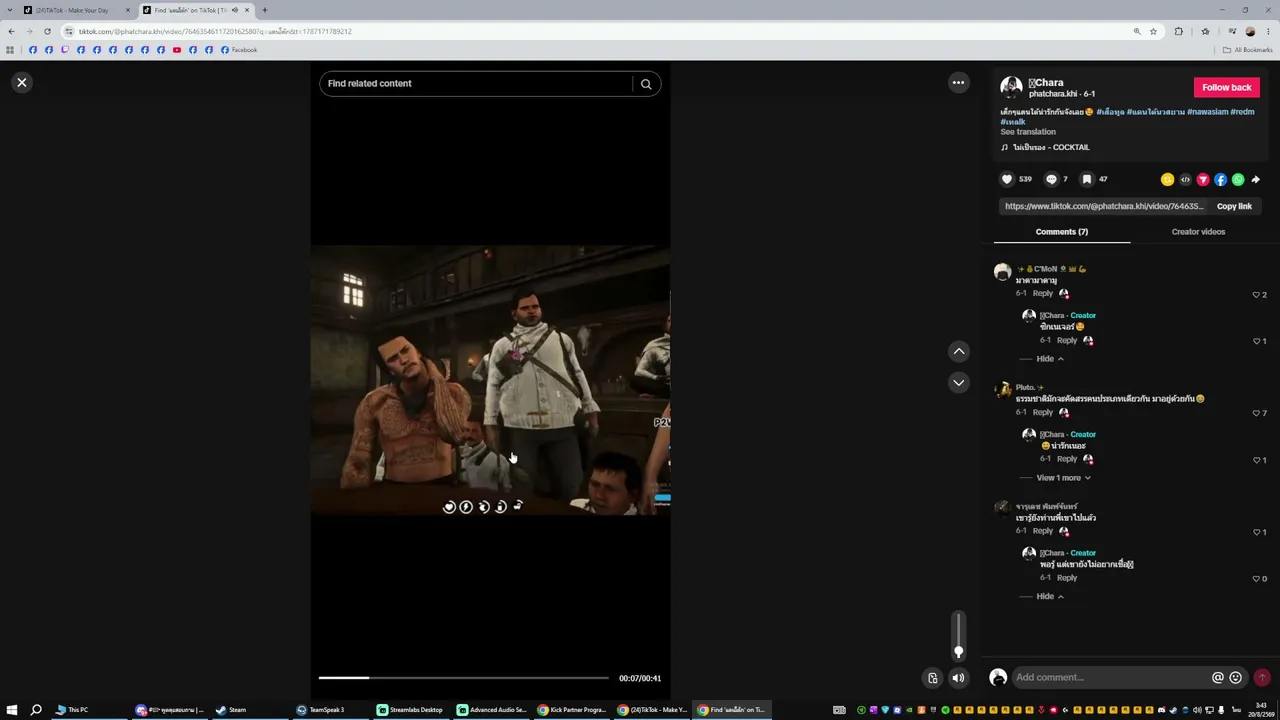Repost the video with yellow repost icon
Screen dimensions: 1280x720
(1167, 180)
